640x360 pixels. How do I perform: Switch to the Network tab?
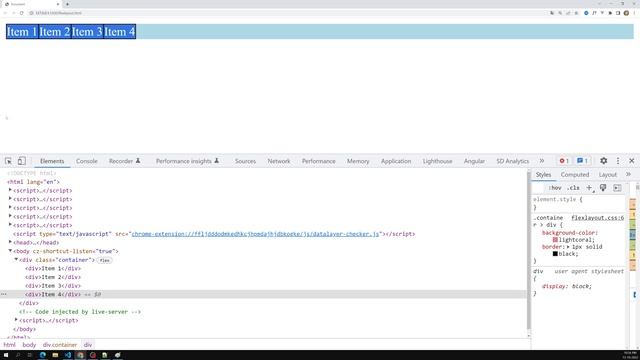click(x=279, y=161)
